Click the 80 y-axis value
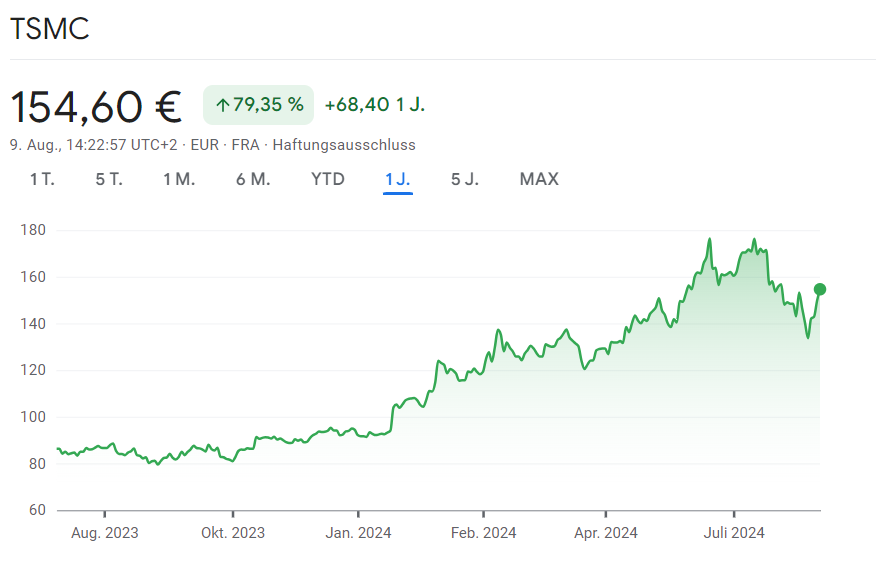Screen dimensions: 876x561 (37, 464)
